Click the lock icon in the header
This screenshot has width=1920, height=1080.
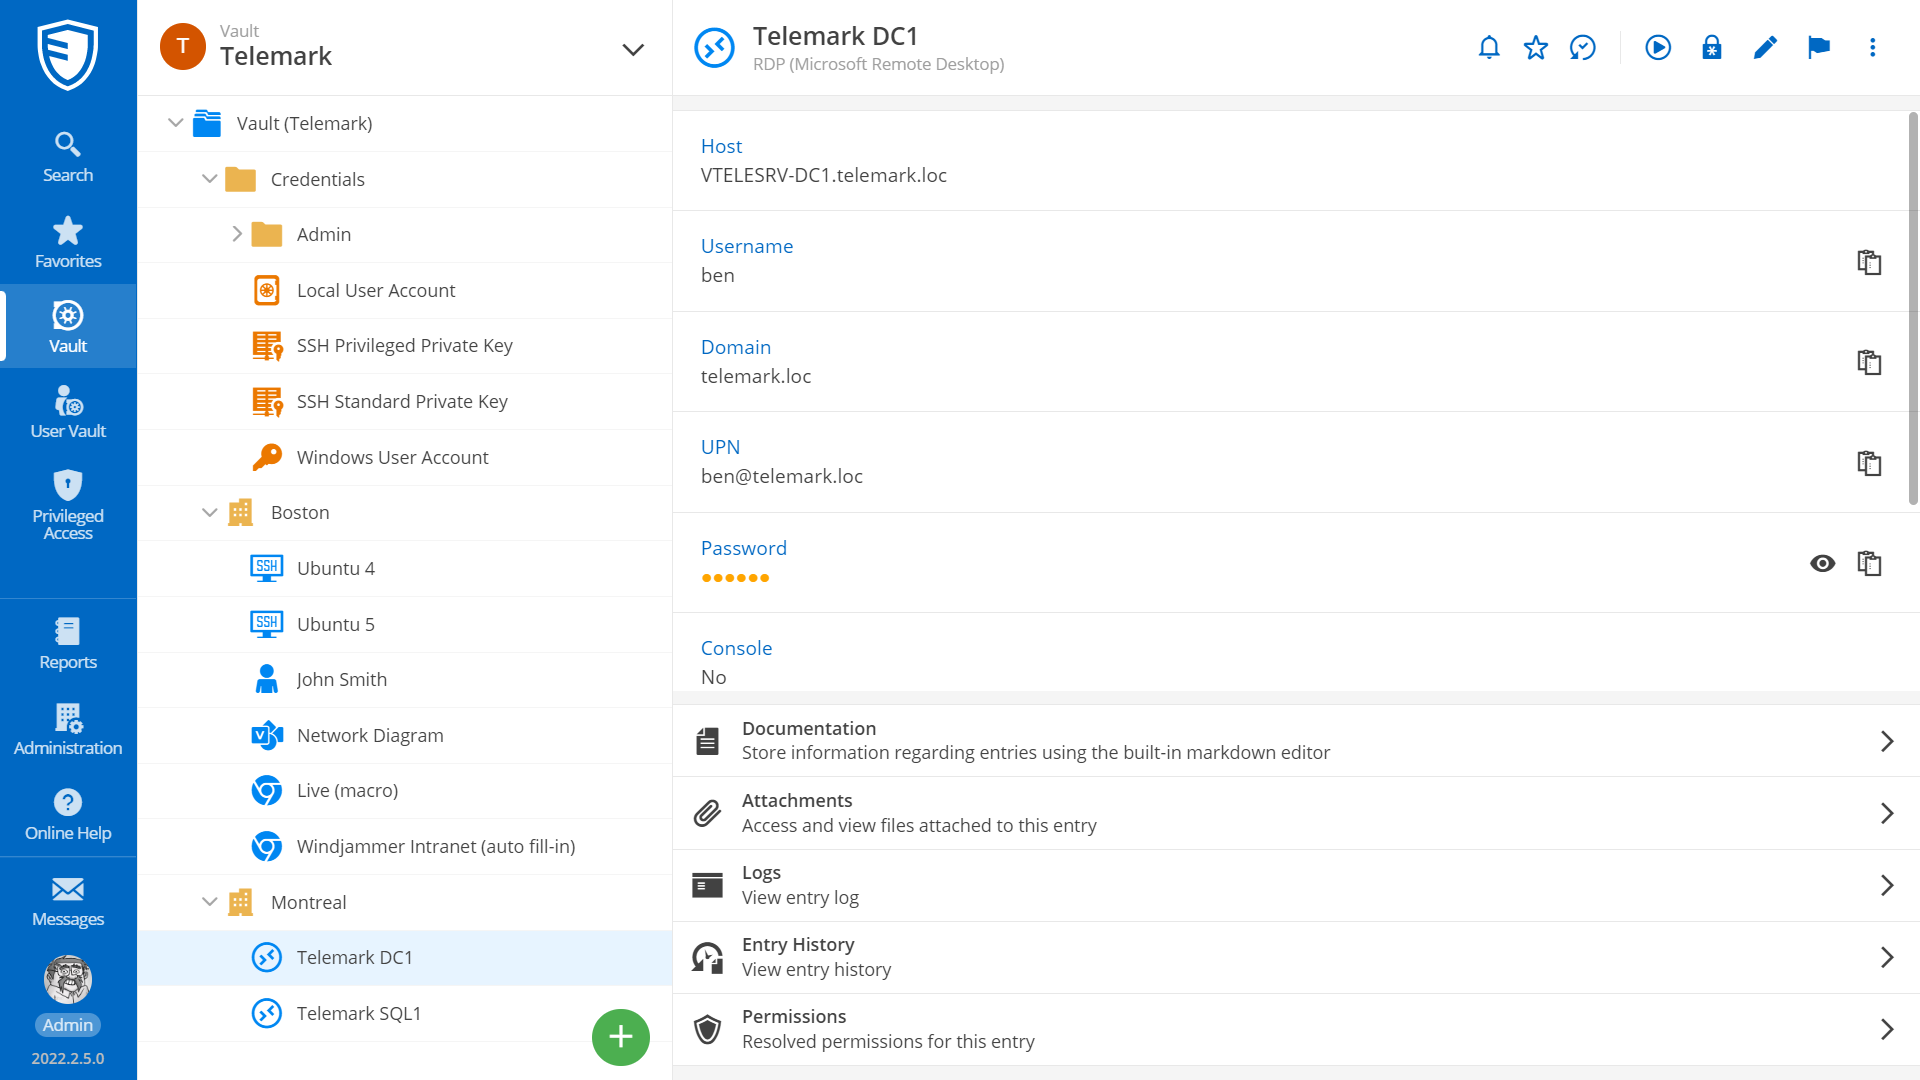[1712, 47]
